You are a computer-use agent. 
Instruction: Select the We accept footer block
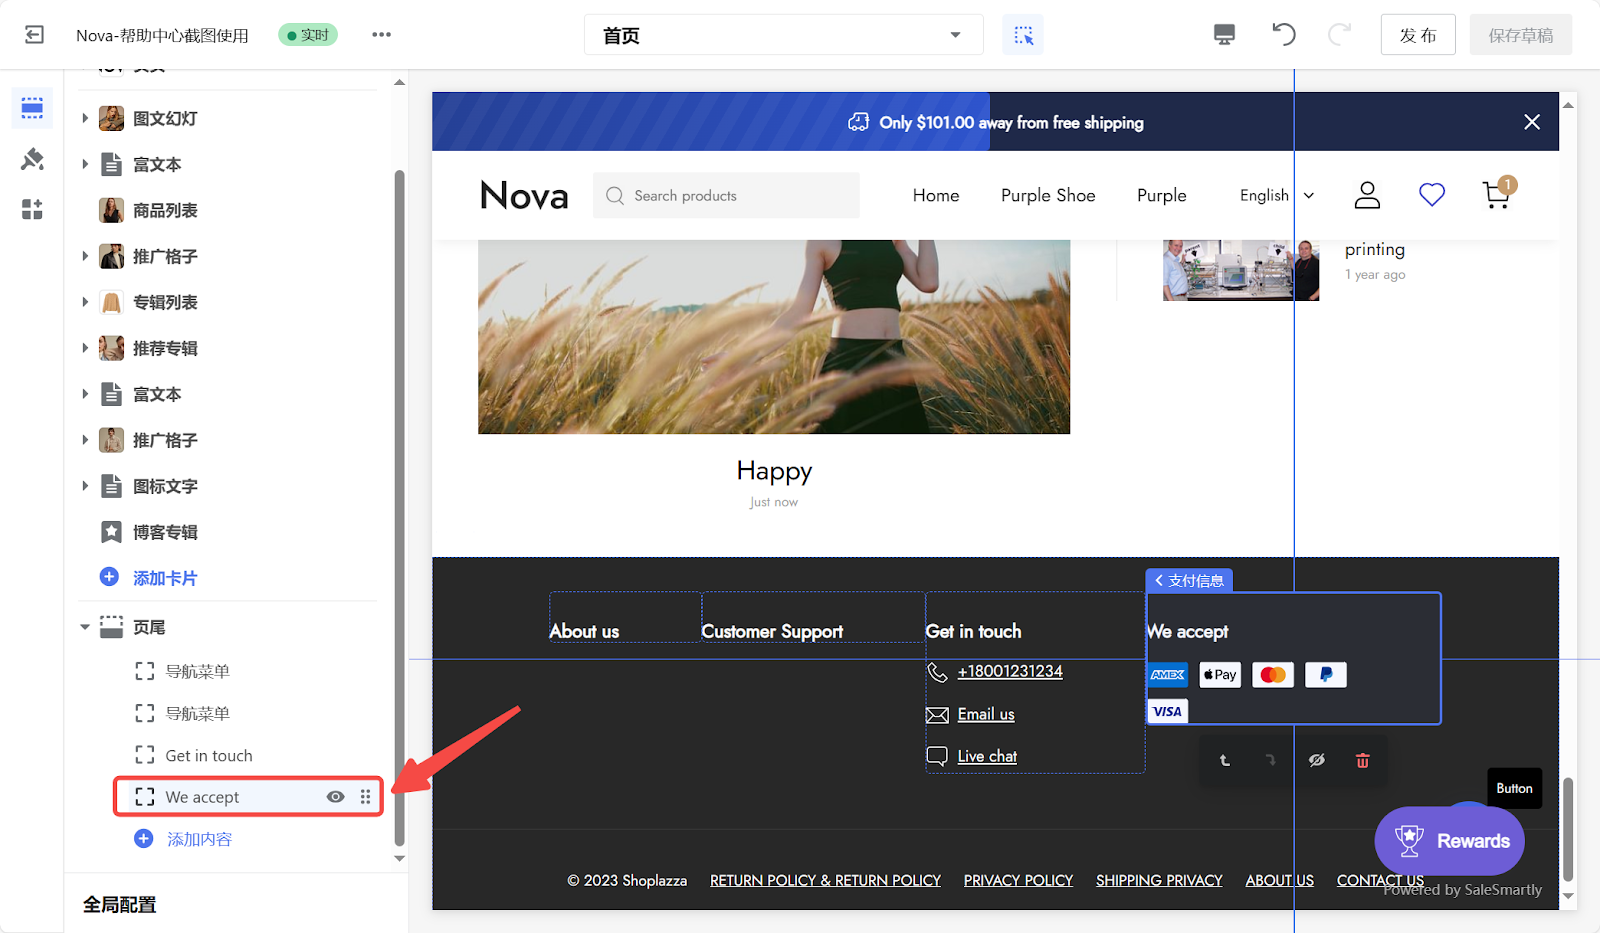[x=249, y=797]
